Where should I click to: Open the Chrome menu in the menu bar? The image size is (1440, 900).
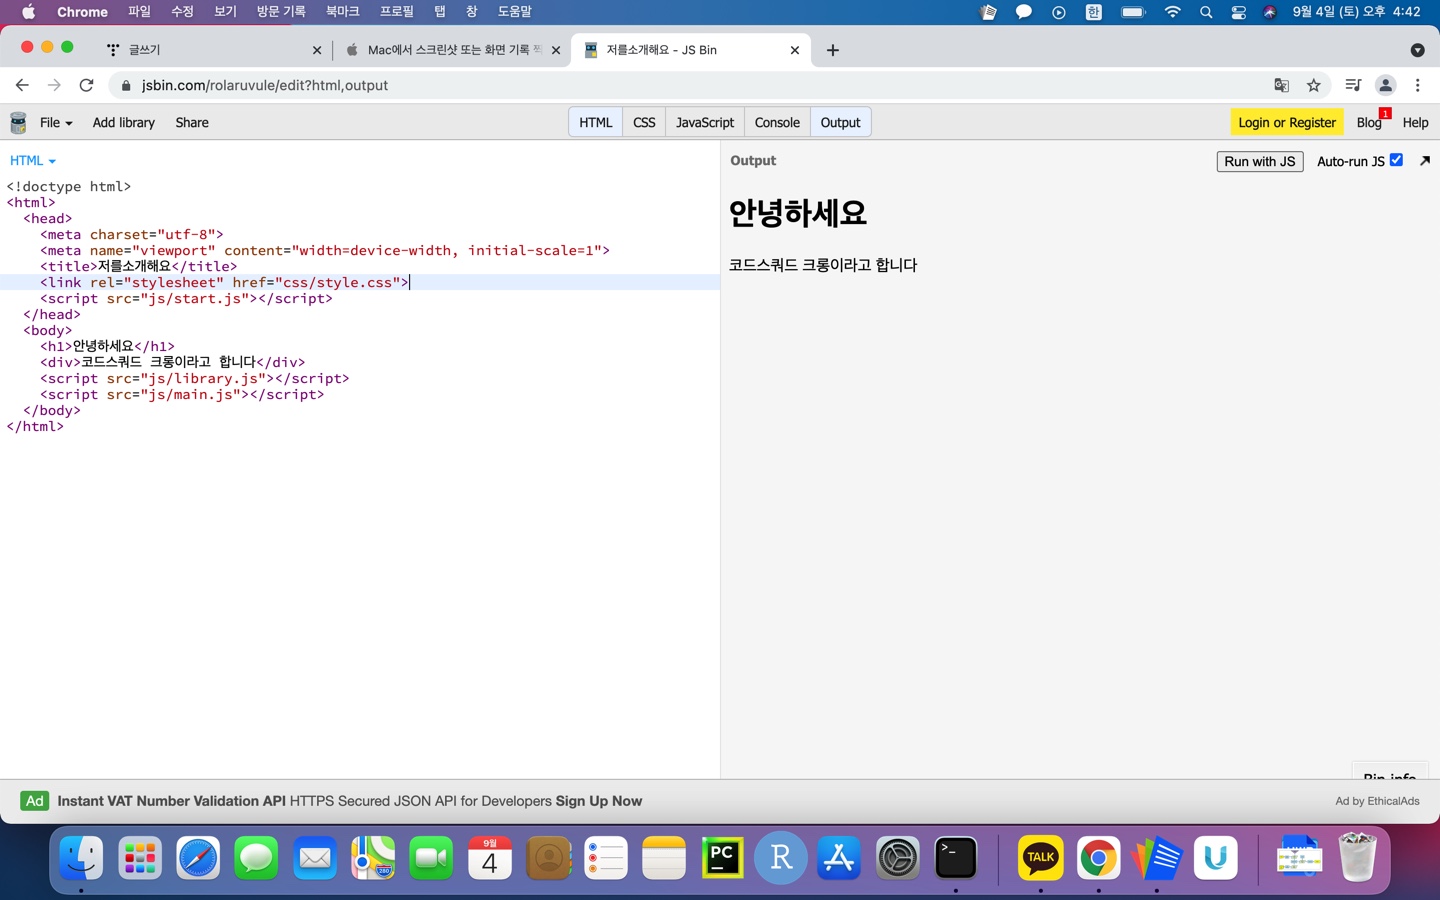[x=82, y=12]
